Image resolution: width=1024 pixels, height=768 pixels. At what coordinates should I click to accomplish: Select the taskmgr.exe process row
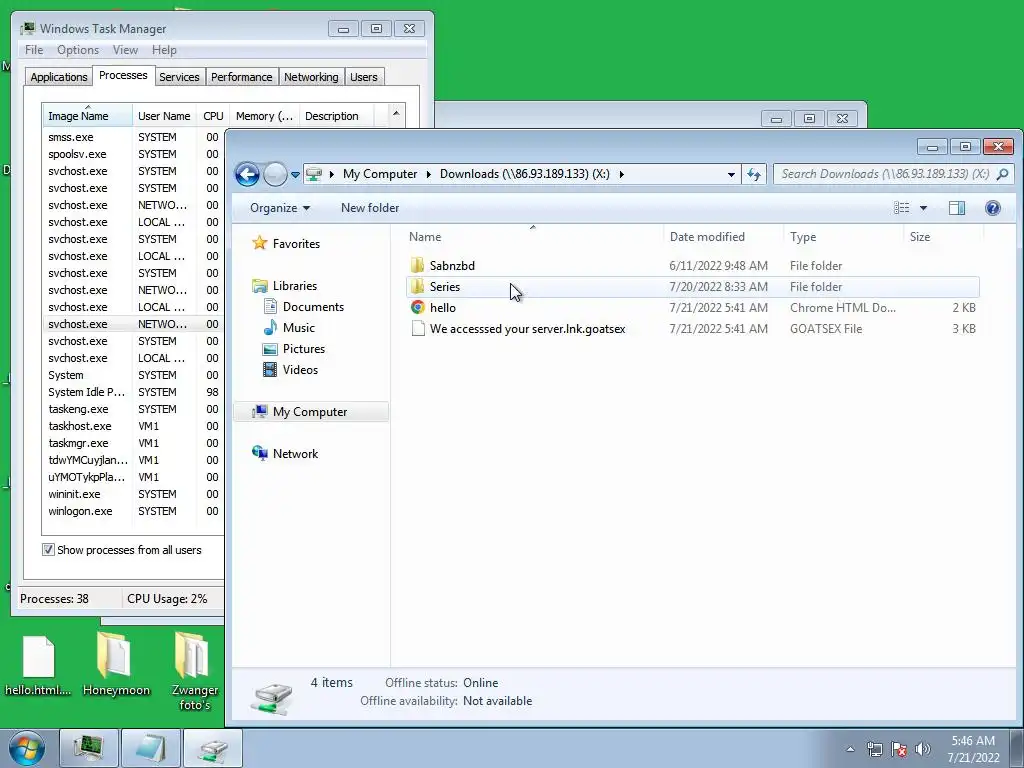tap(133, 443)
